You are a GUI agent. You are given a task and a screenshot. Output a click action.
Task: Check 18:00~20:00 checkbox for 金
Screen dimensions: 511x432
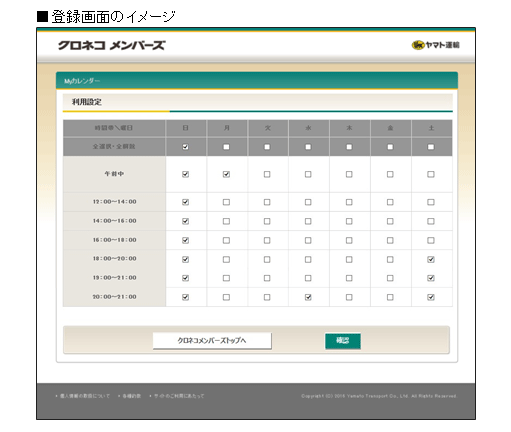[x=390, y=259]
